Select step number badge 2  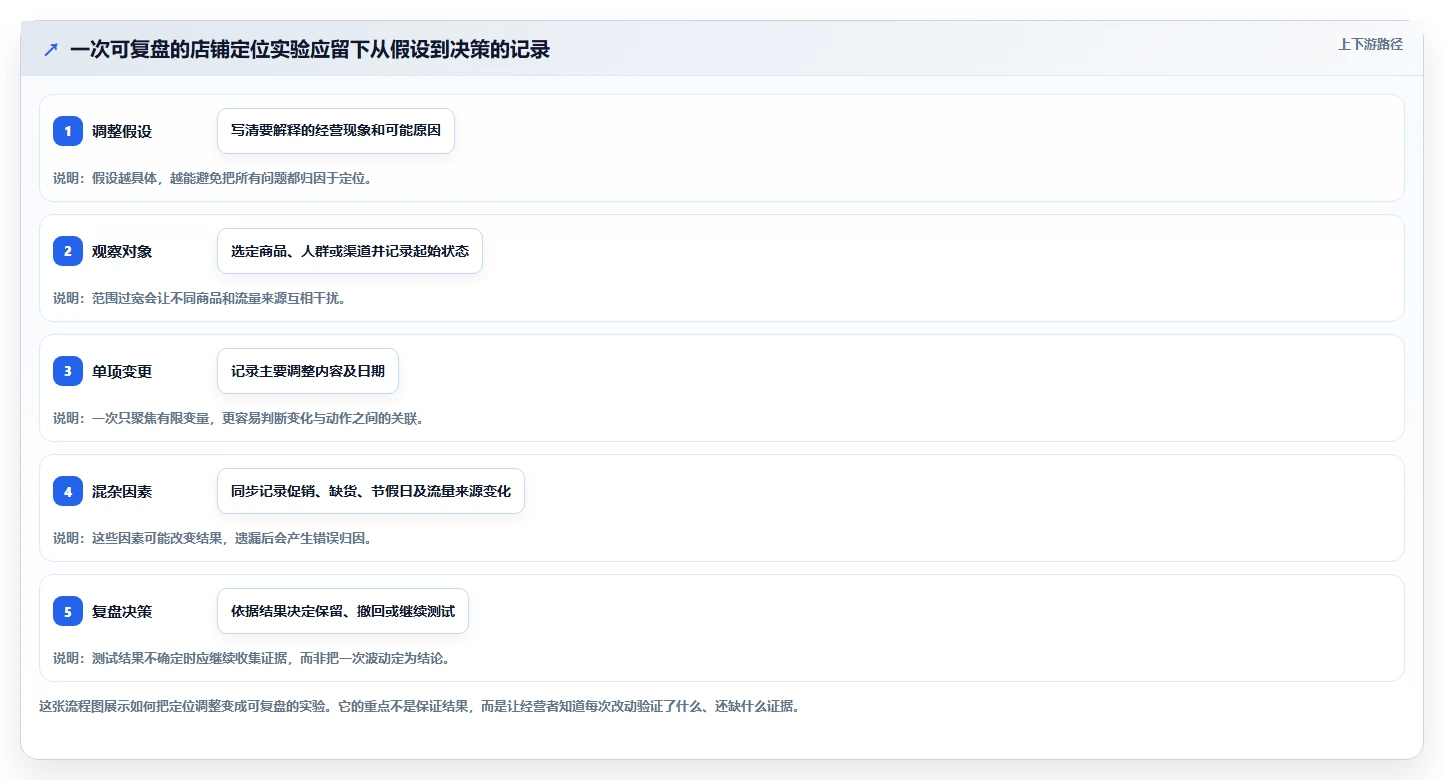68,251
